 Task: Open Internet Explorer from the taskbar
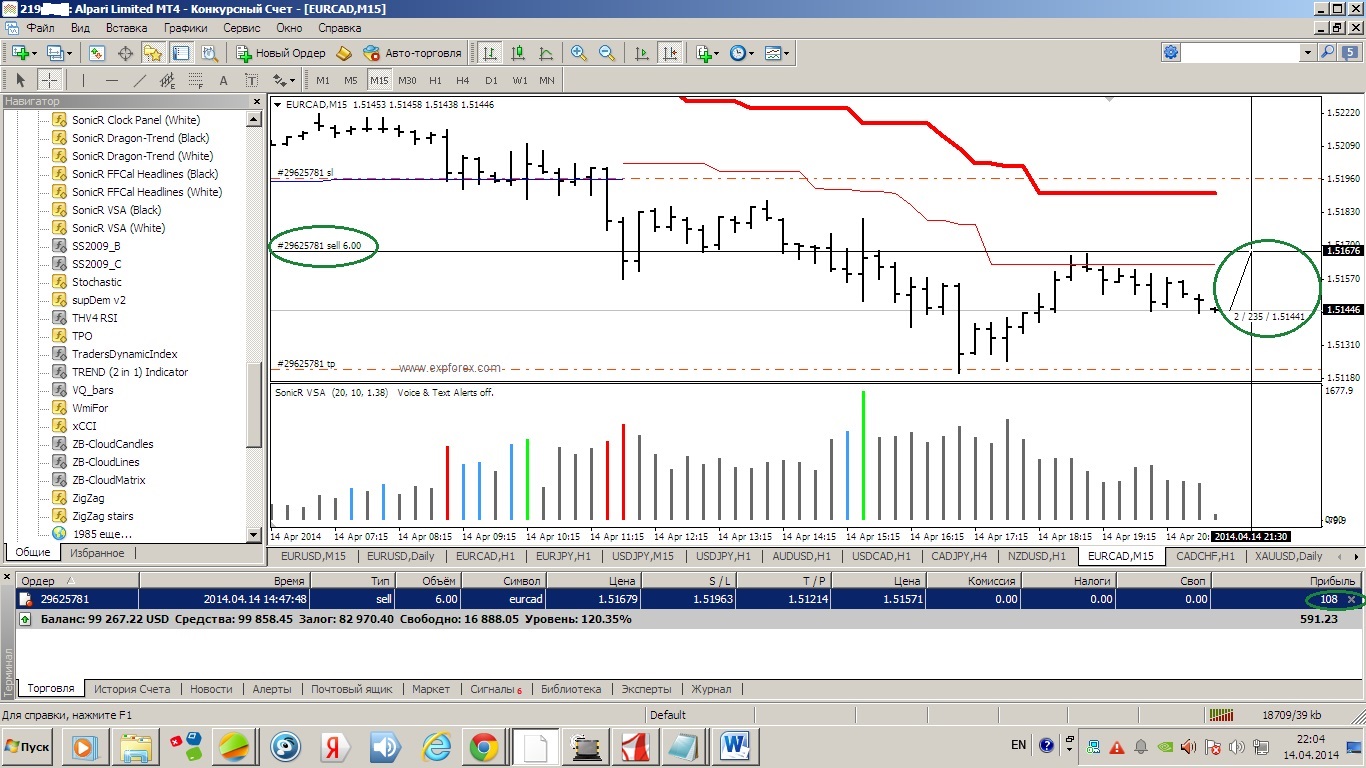(x=437, y=747)
